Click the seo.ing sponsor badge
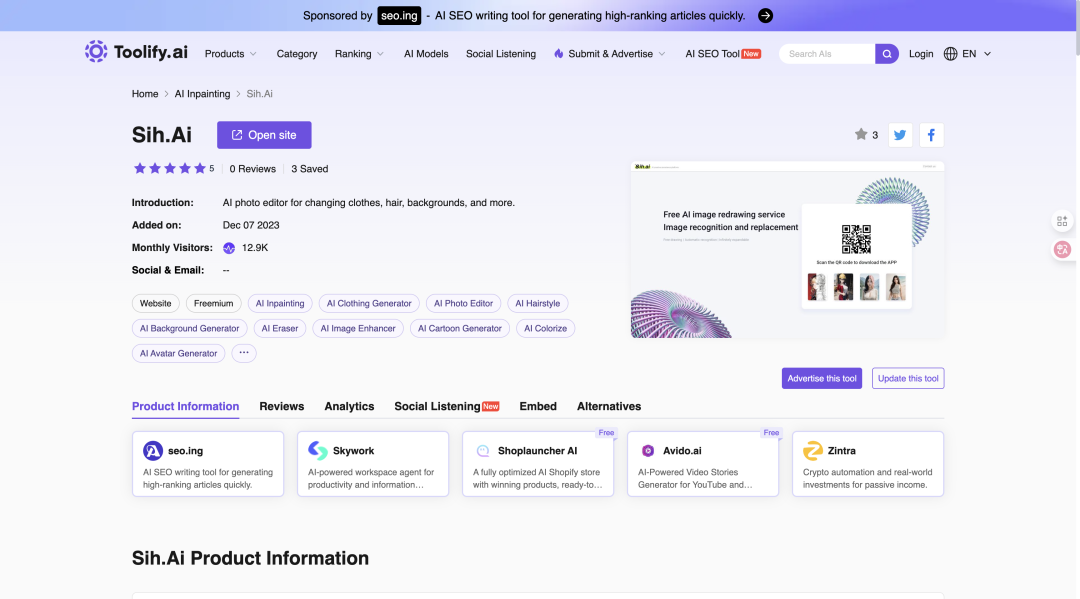Image resolution: width=1080 pixels, height=599 pixels. [x=399, y=15]
